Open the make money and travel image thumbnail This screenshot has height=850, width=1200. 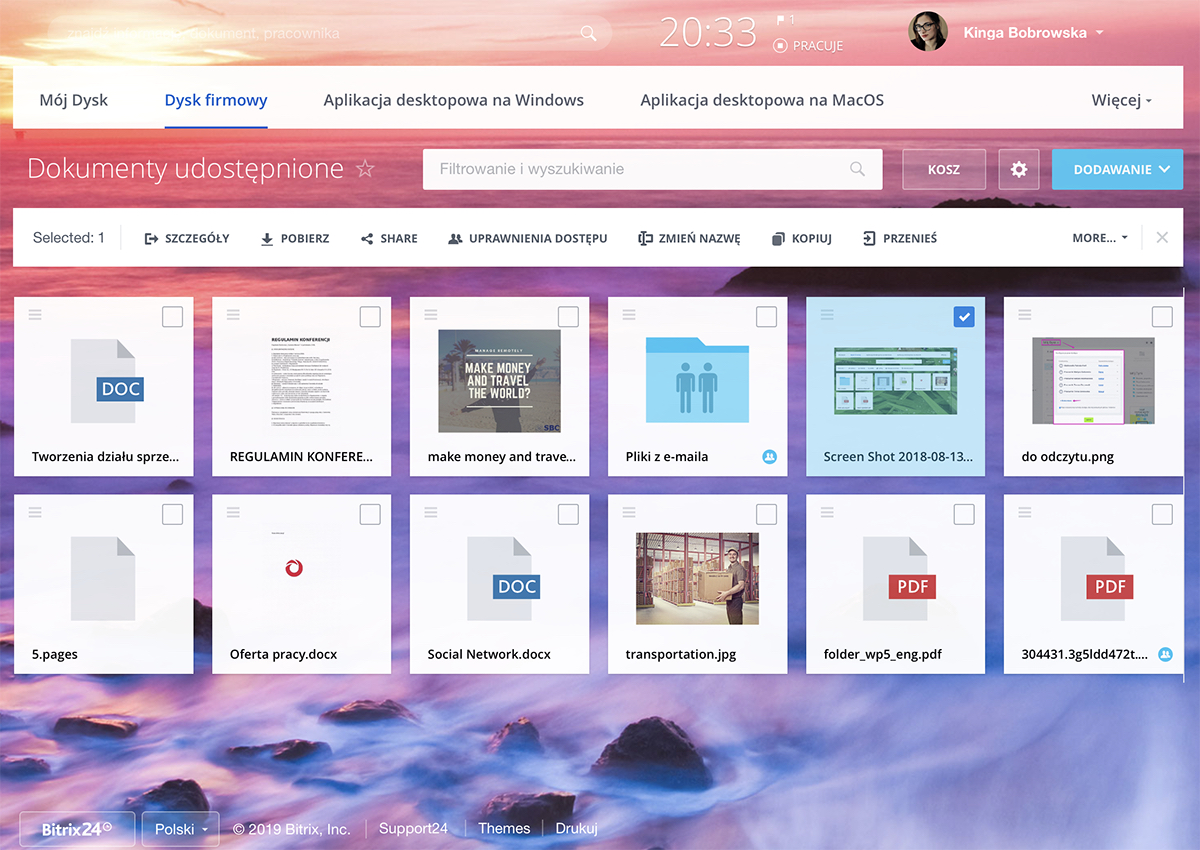click(499, 381)
